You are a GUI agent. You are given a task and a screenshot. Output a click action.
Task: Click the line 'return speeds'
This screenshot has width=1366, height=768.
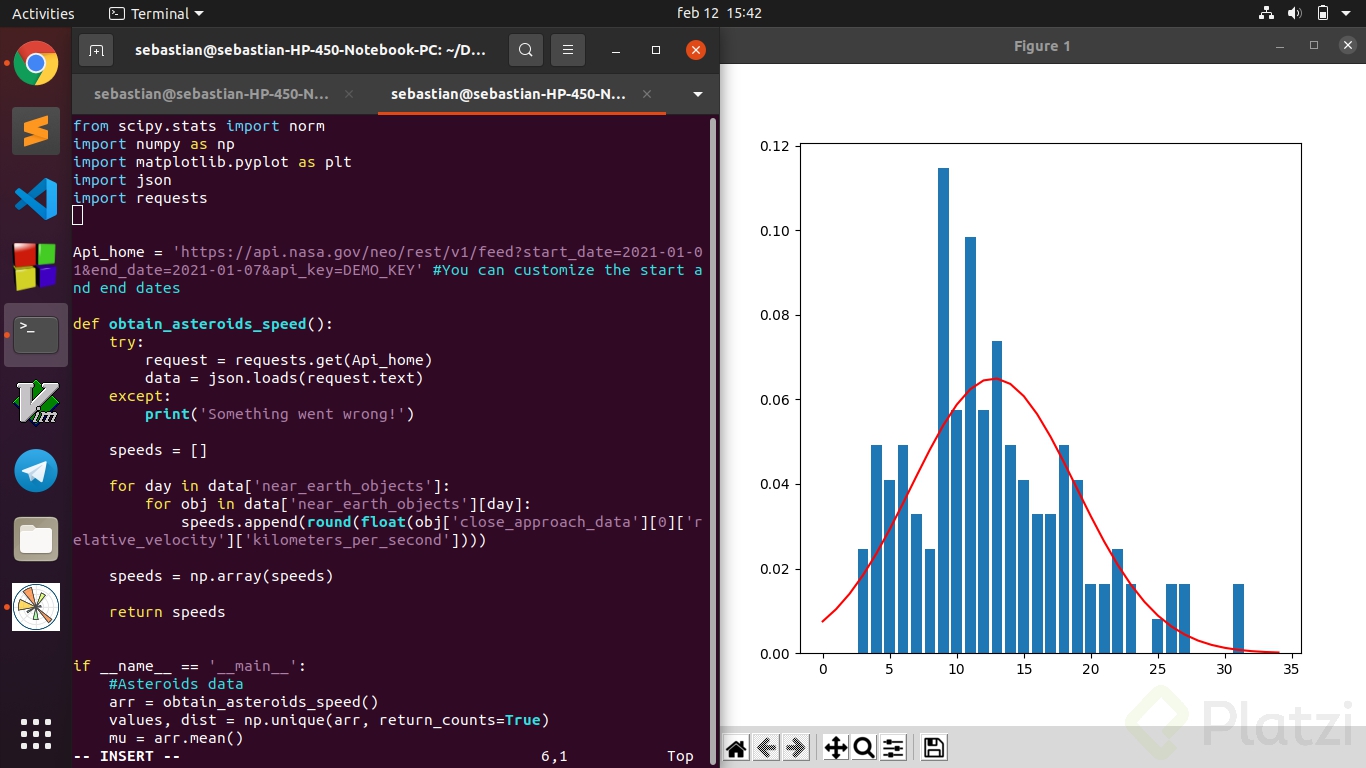167,612
